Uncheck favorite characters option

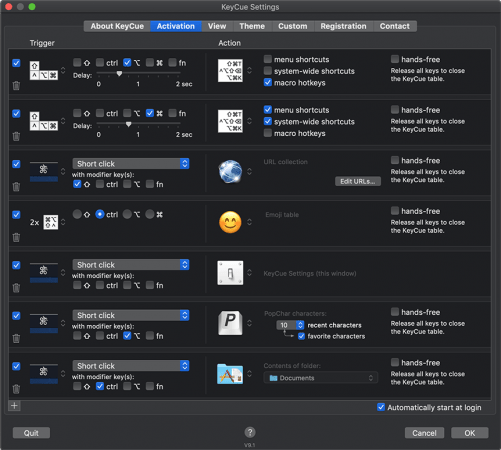(301, 336)
